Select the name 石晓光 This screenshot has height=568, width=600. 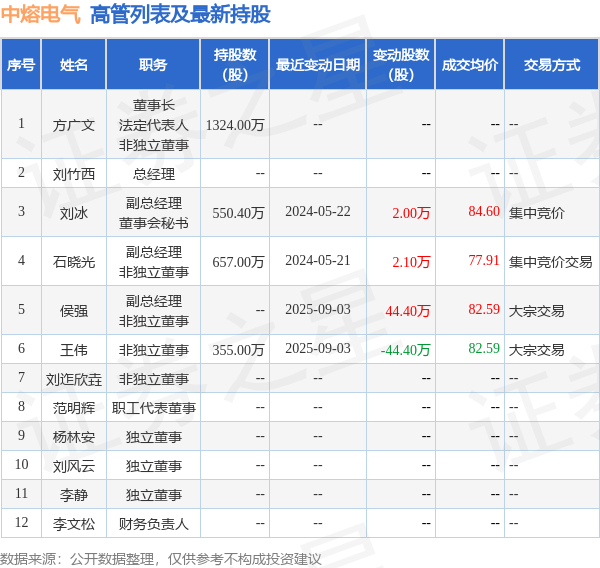coord(73,262)
